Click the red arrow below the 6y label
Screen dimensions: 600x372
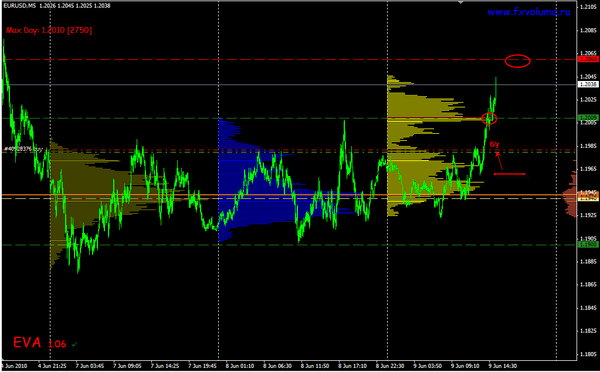[x=499, y=161]
